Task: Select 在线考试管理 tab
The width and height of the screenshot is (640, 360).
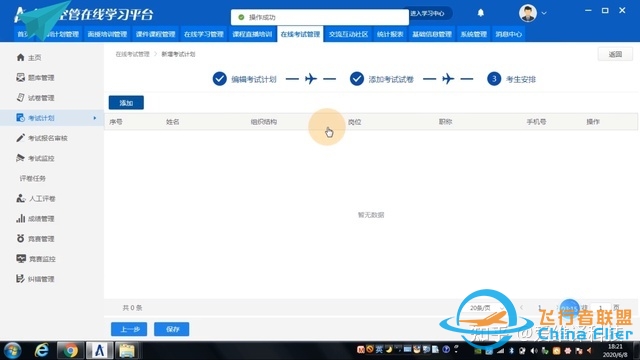Action: click(x=300, y=34)
